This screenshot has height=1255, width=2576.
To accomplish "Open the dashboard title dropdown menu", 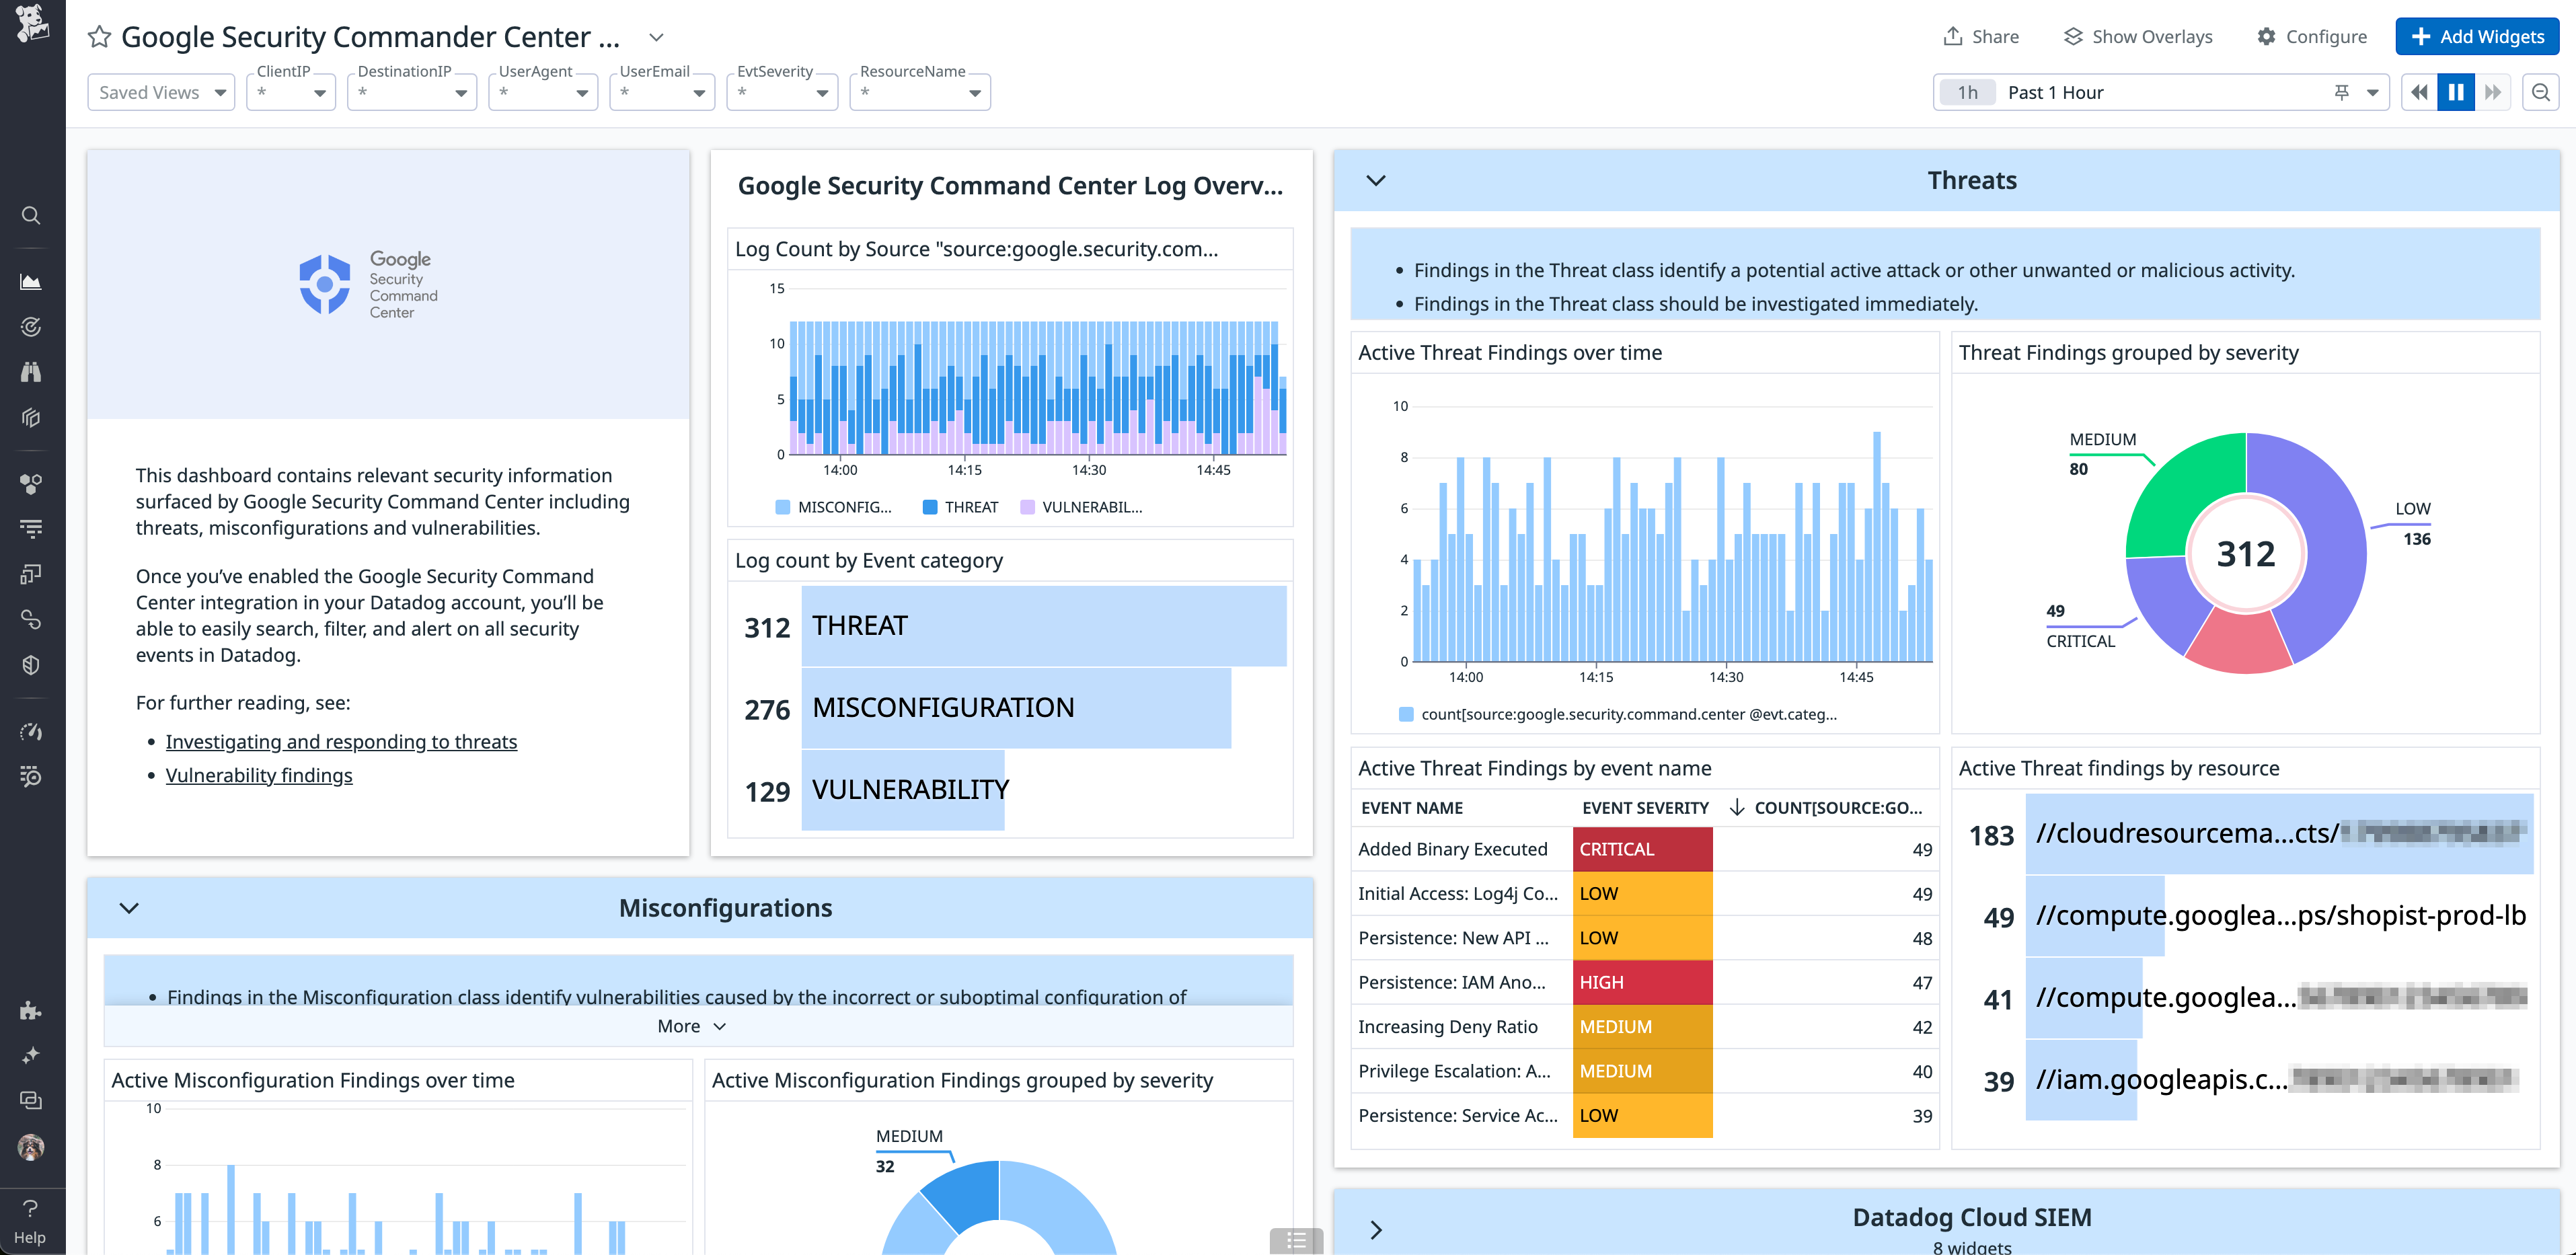I will pos(655,36).
